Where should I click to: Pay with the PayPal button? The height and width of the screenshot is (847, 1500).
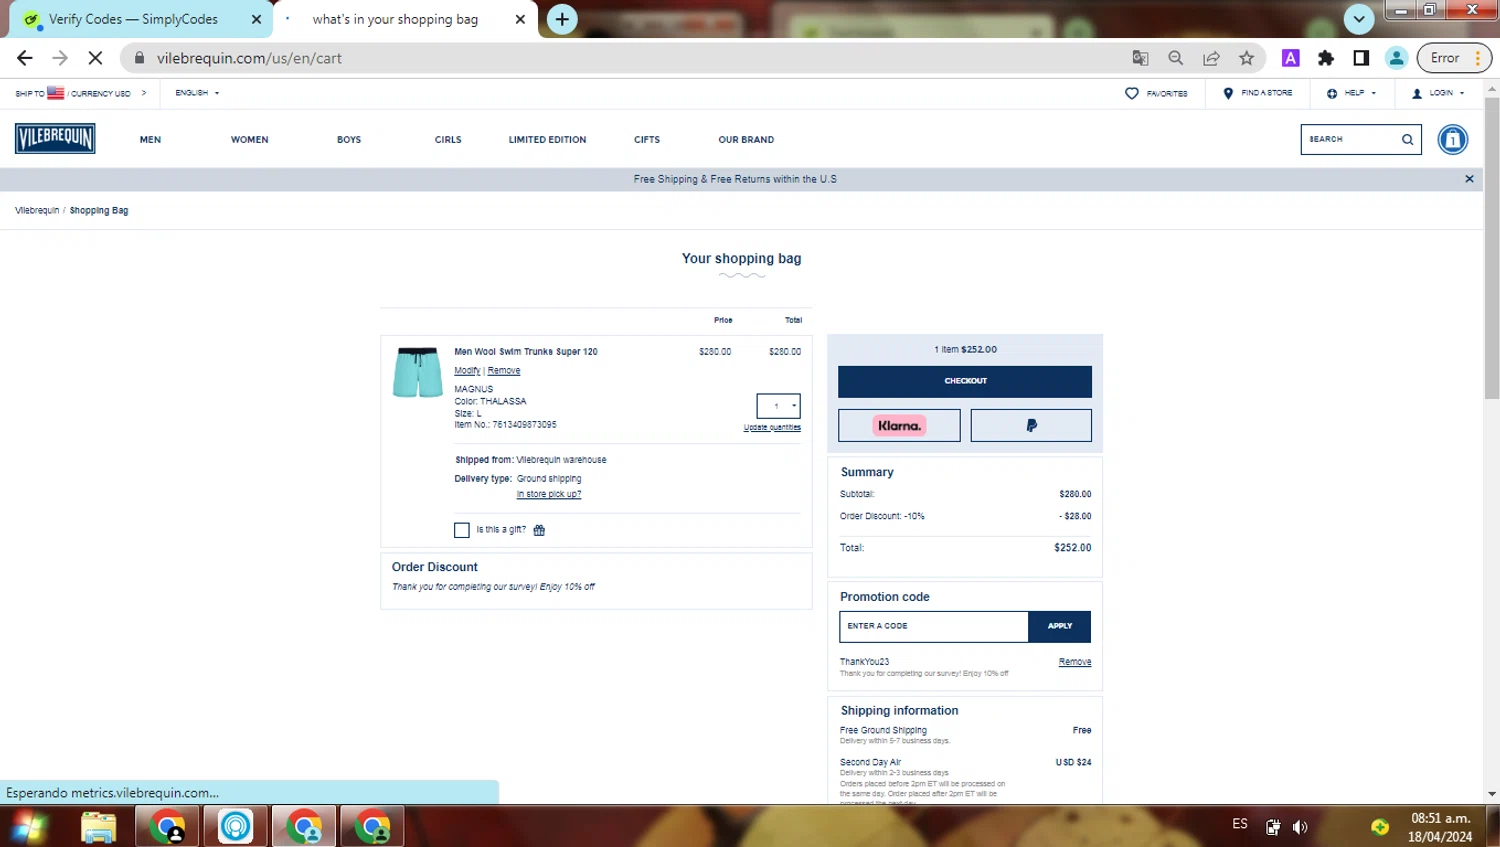click(x=1031, y=425)
